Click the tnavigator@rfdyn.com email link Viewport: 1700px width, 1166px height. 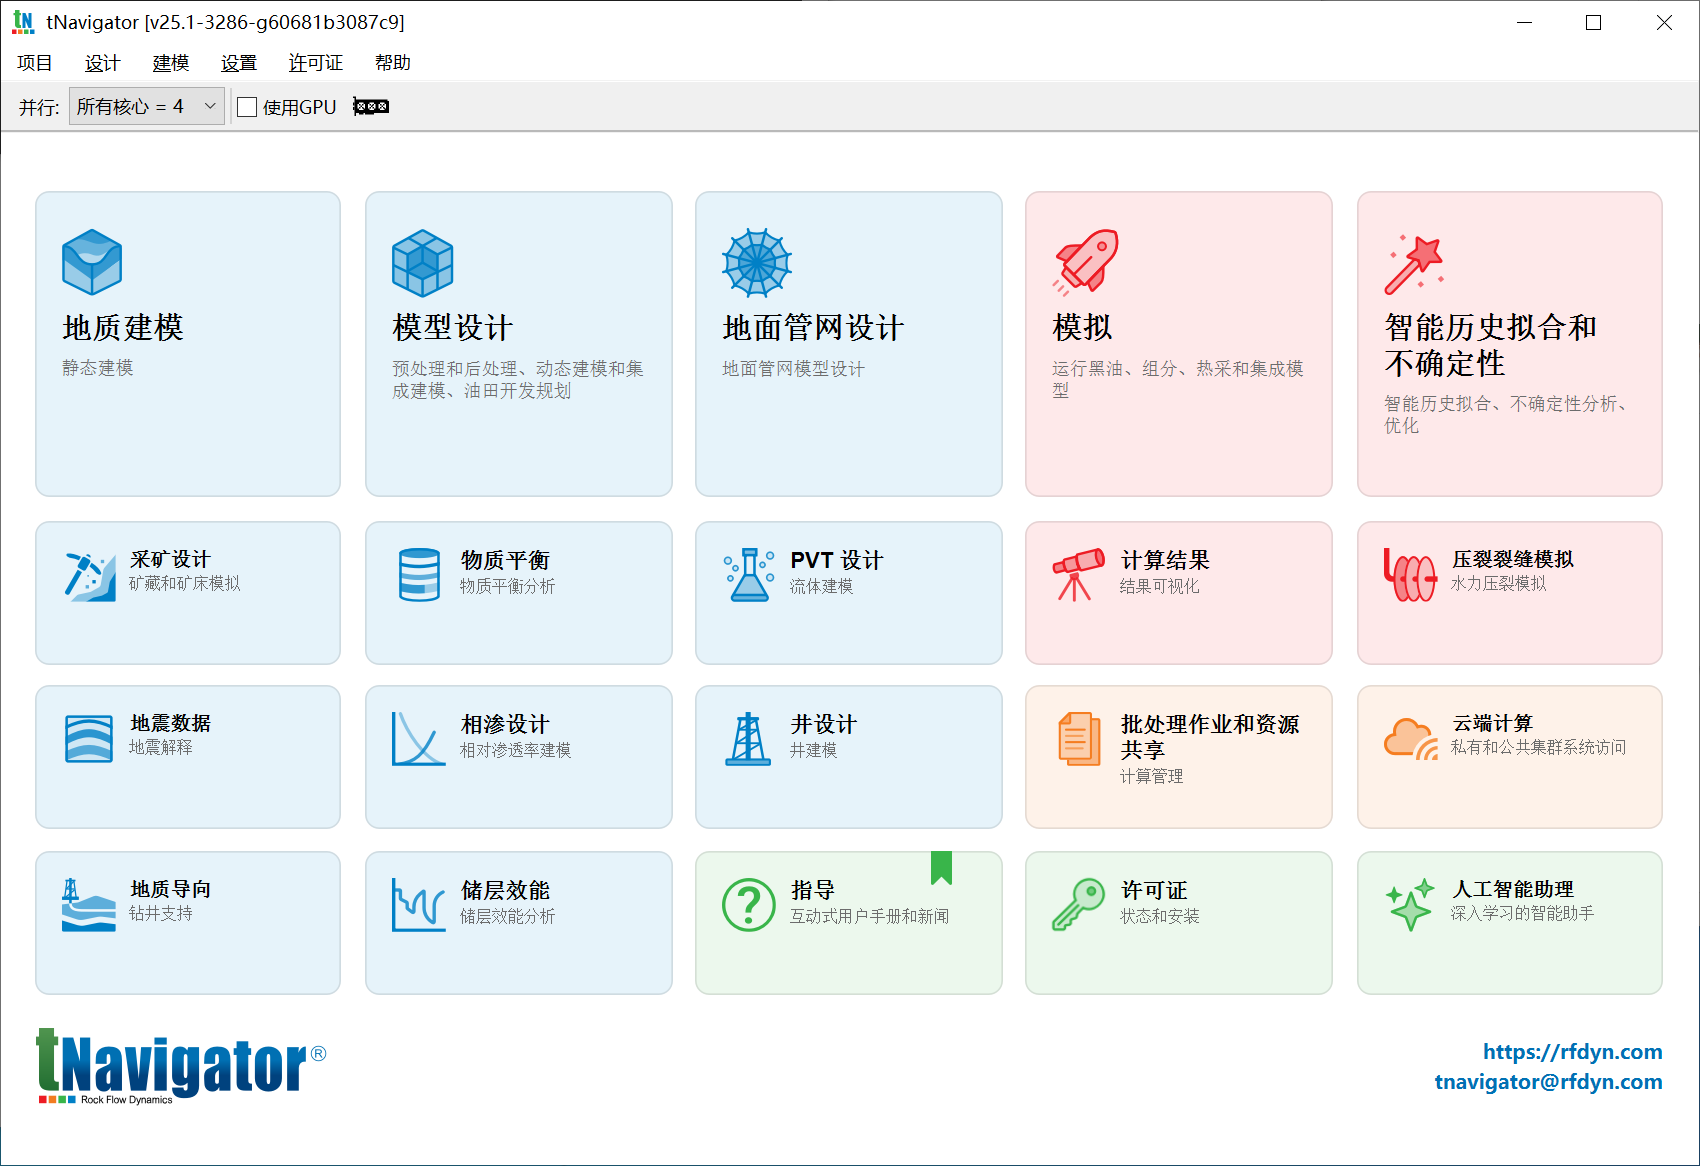[1548, 1082]
